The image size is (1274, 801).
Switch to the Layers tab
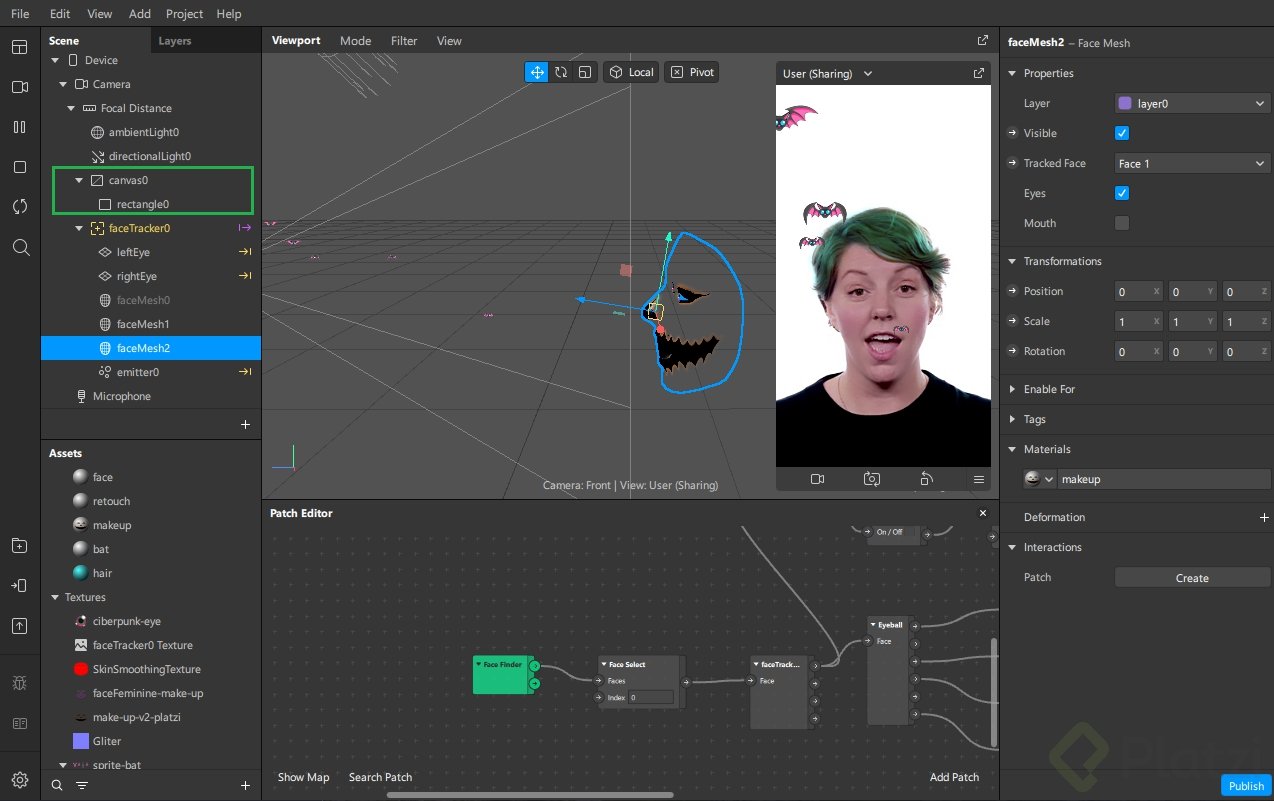[175, 41]
